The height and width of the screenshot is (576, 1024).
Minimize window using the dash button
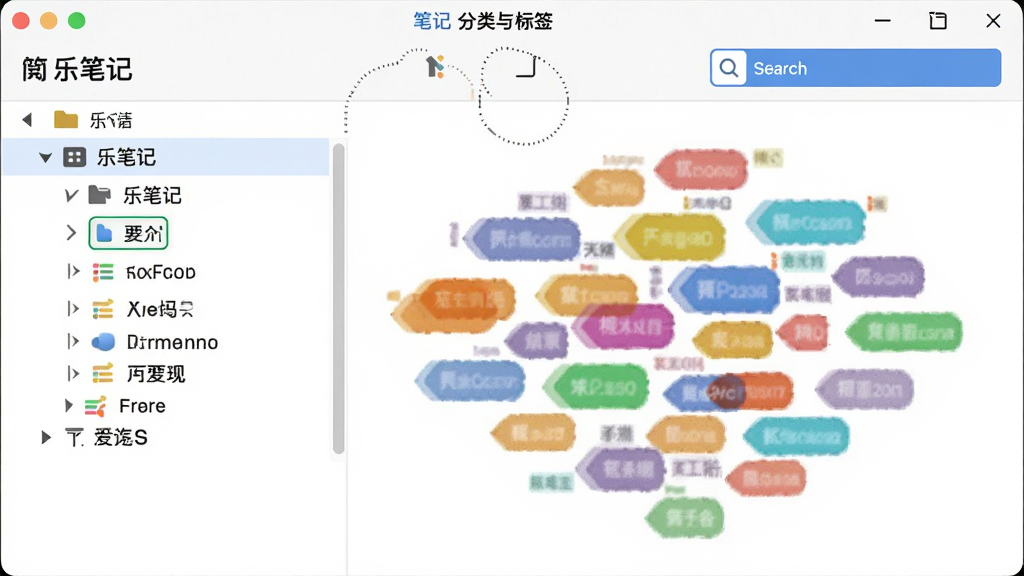pyautogui.click(x=882, y=21)
